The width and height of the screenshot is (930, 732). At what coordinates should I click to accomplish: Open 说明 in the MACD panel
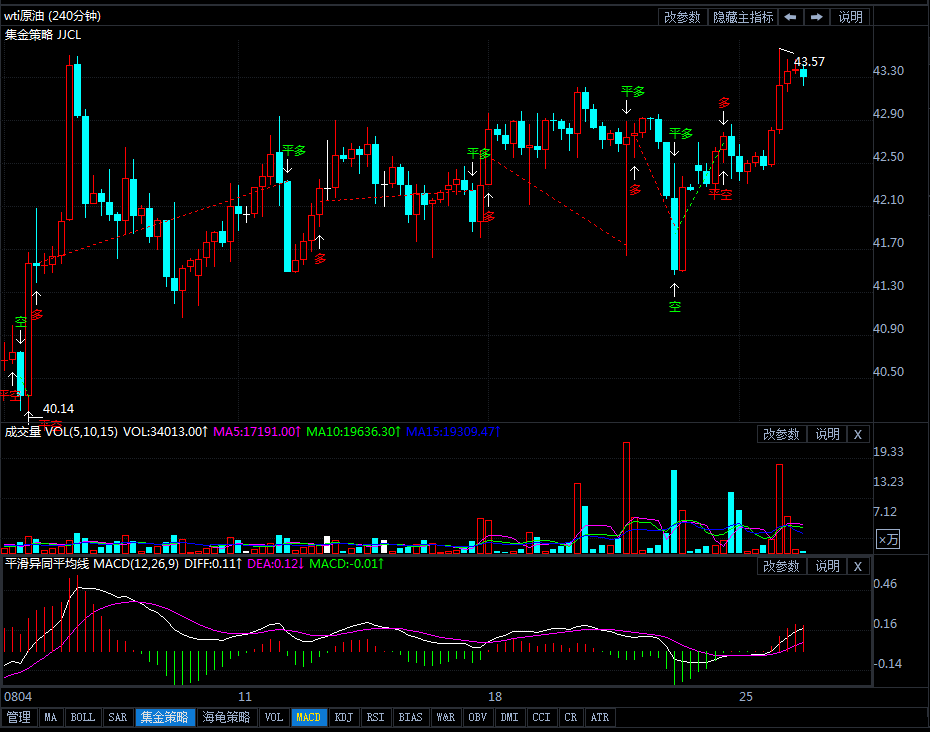[x=827, y=566]
